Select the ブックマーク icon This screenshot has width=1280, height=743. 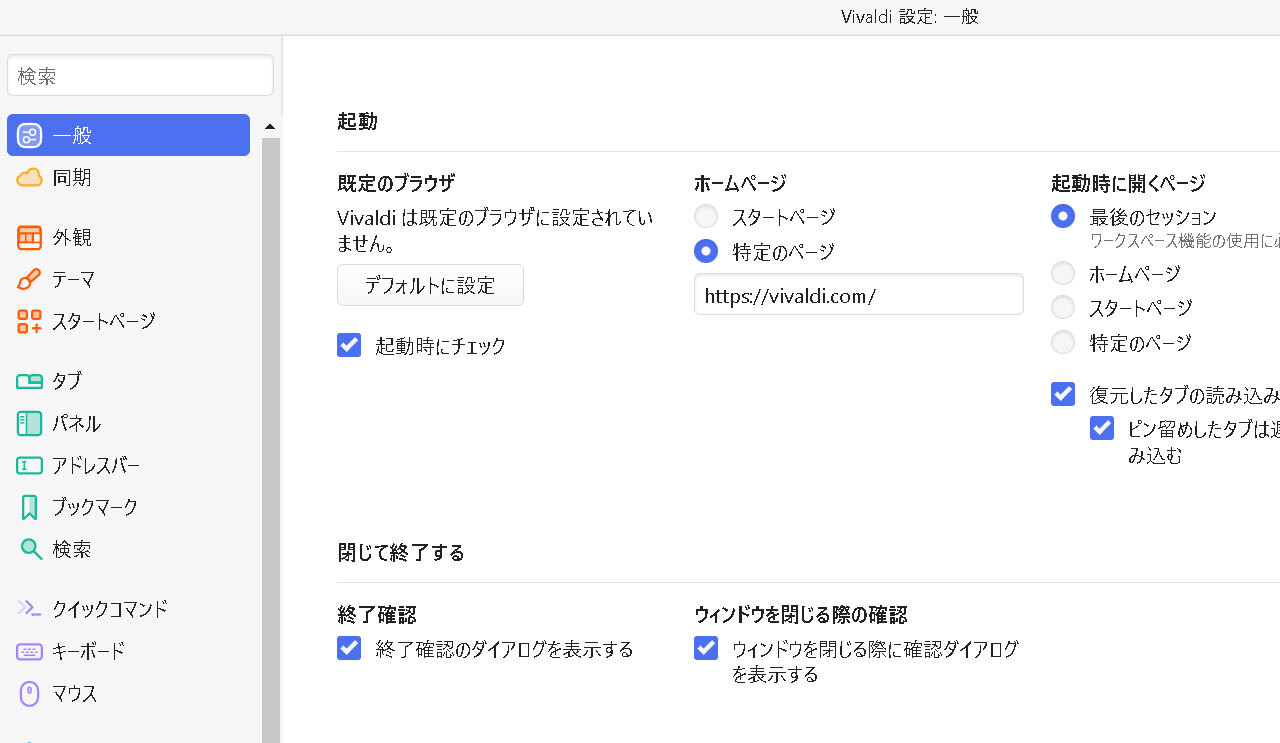[x=29, y=507]
